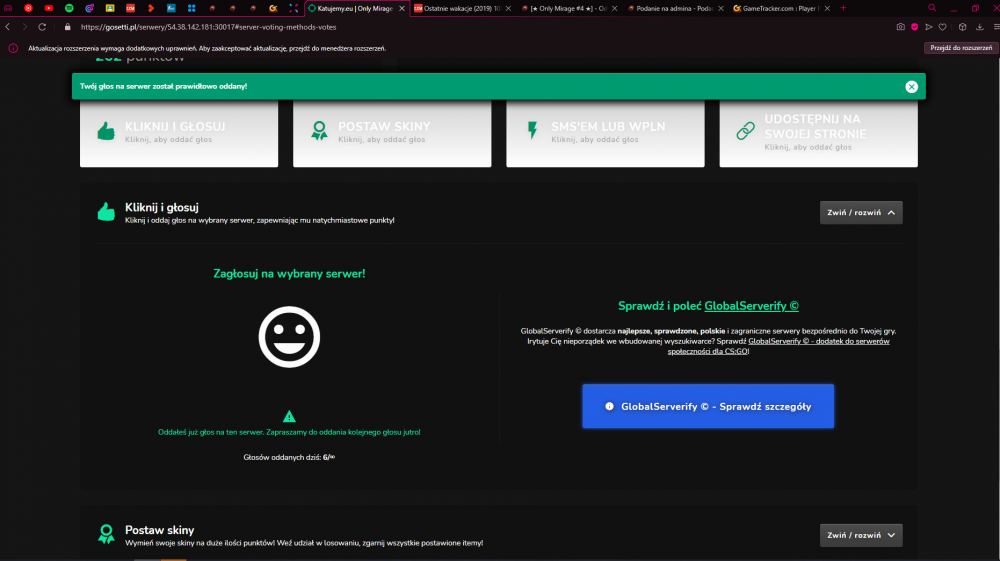Open the pinned cda tab
Image resolution: width=1000 pixels, height=561 pixels.
tap(130, 8)
